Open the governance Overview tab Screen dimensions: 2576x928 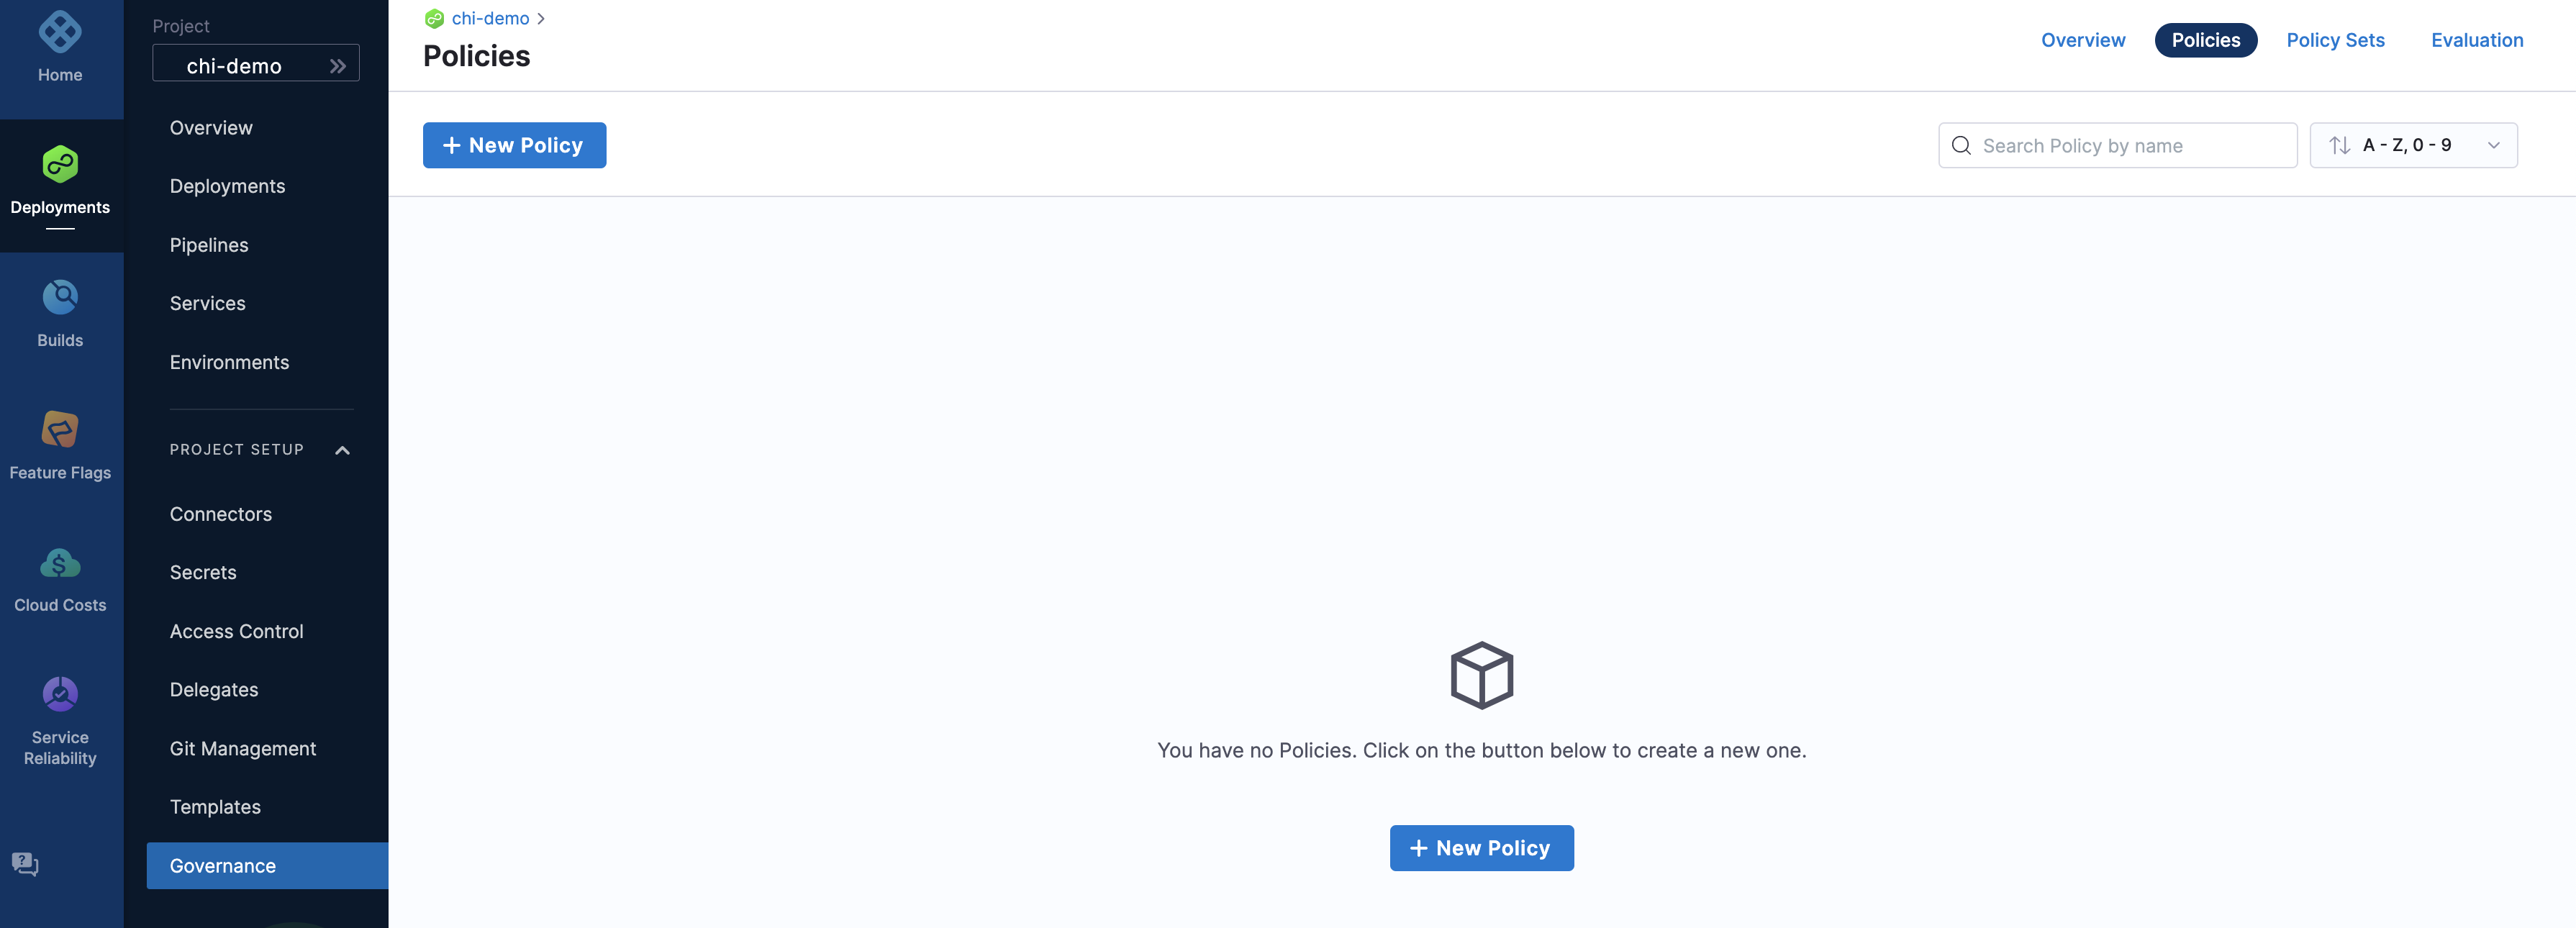pos(2082,40)
